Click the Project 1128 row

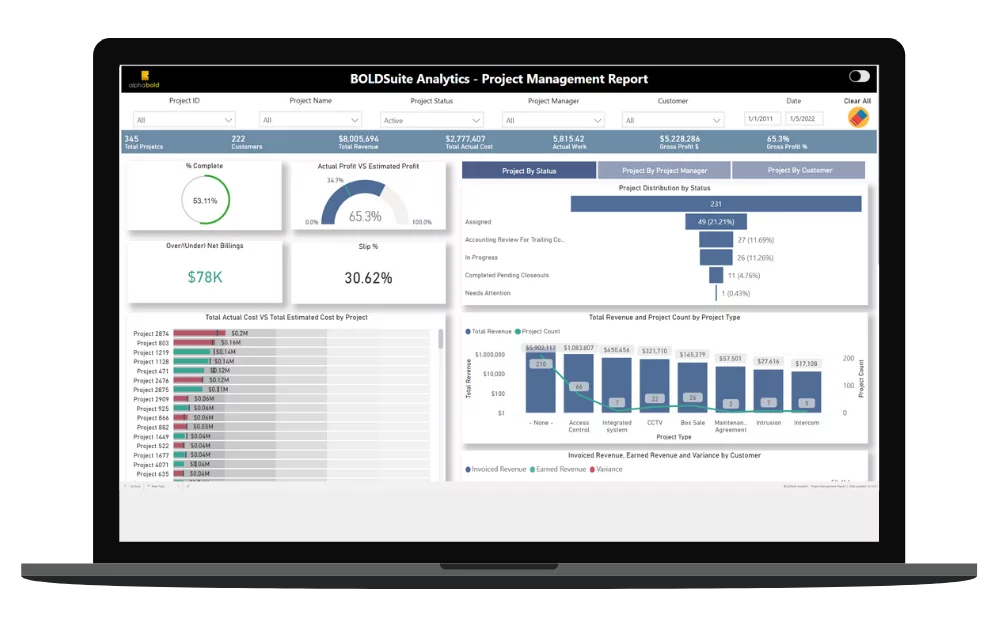pos(281,361)
